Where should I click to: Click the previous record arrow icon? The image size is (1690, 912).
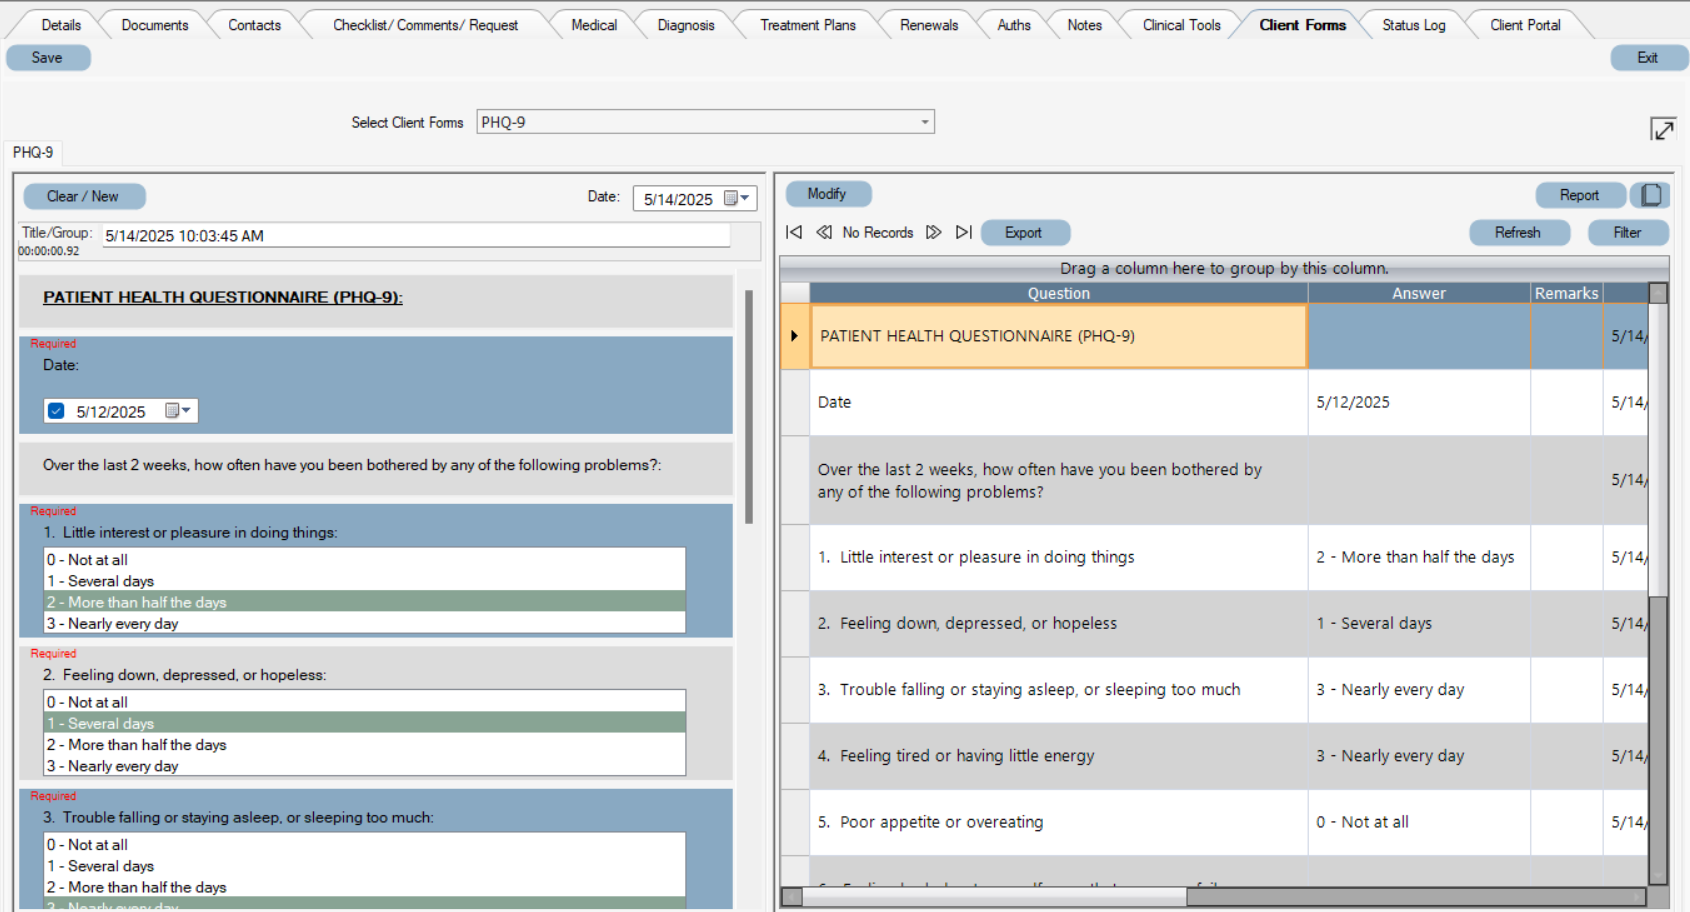point(824,232)
